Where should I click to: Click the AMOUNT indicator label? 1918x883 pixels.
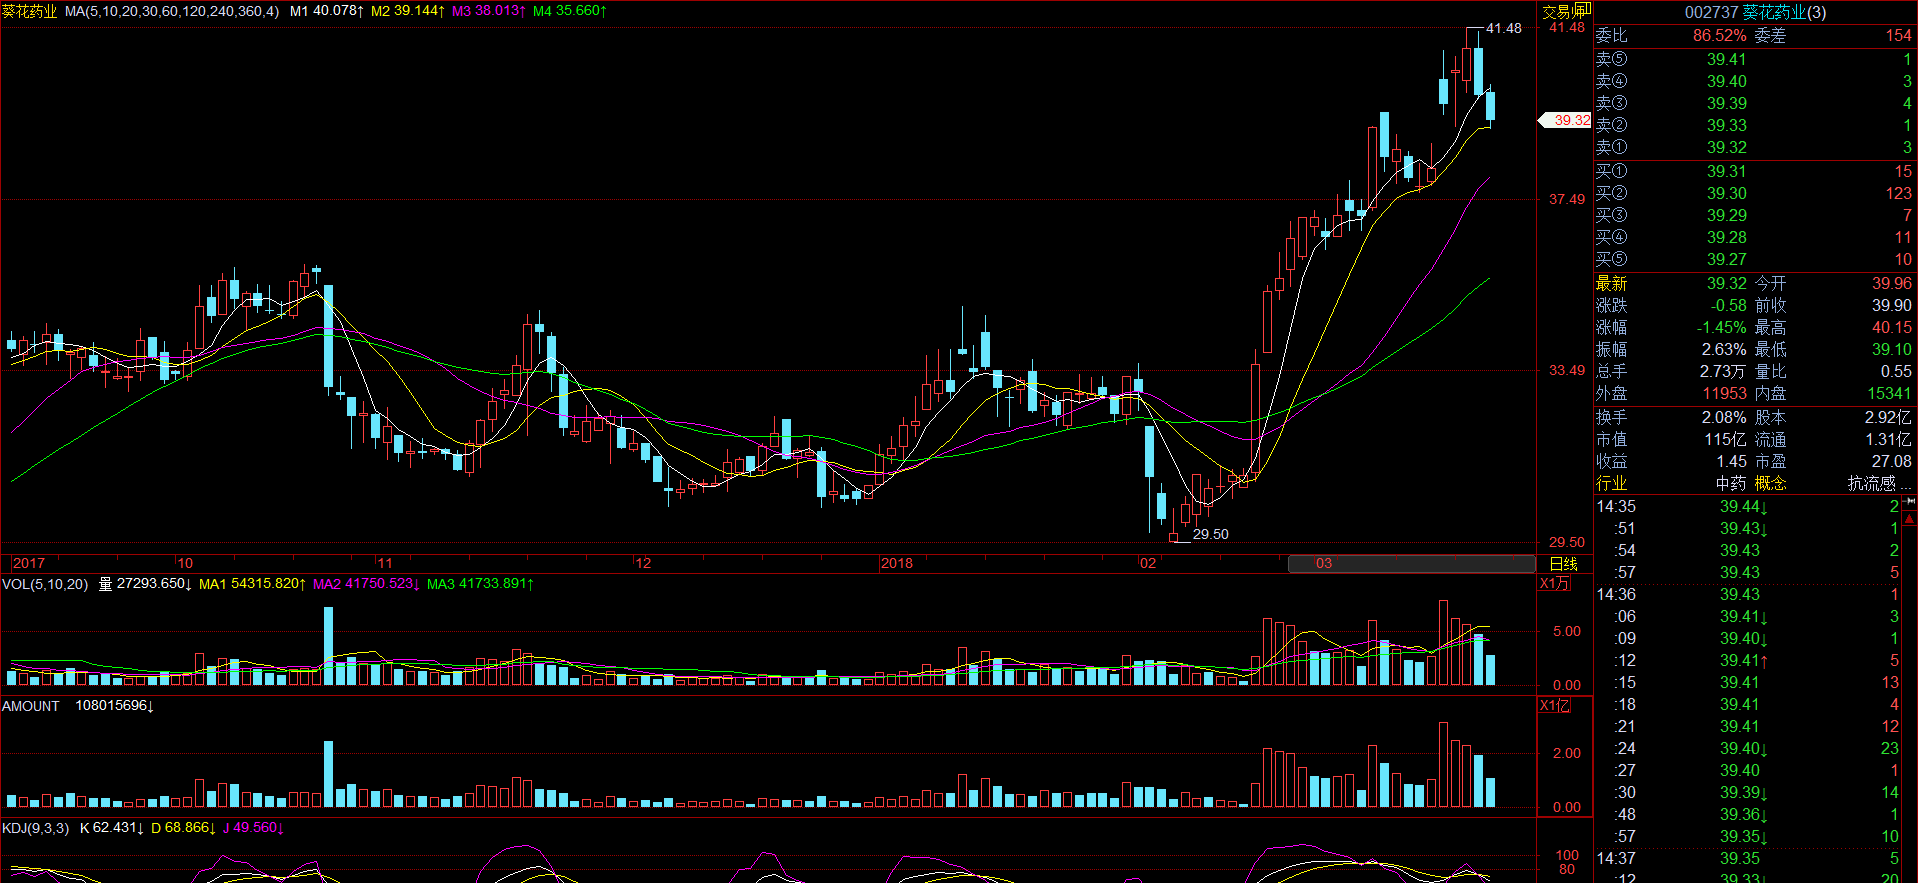31,706
